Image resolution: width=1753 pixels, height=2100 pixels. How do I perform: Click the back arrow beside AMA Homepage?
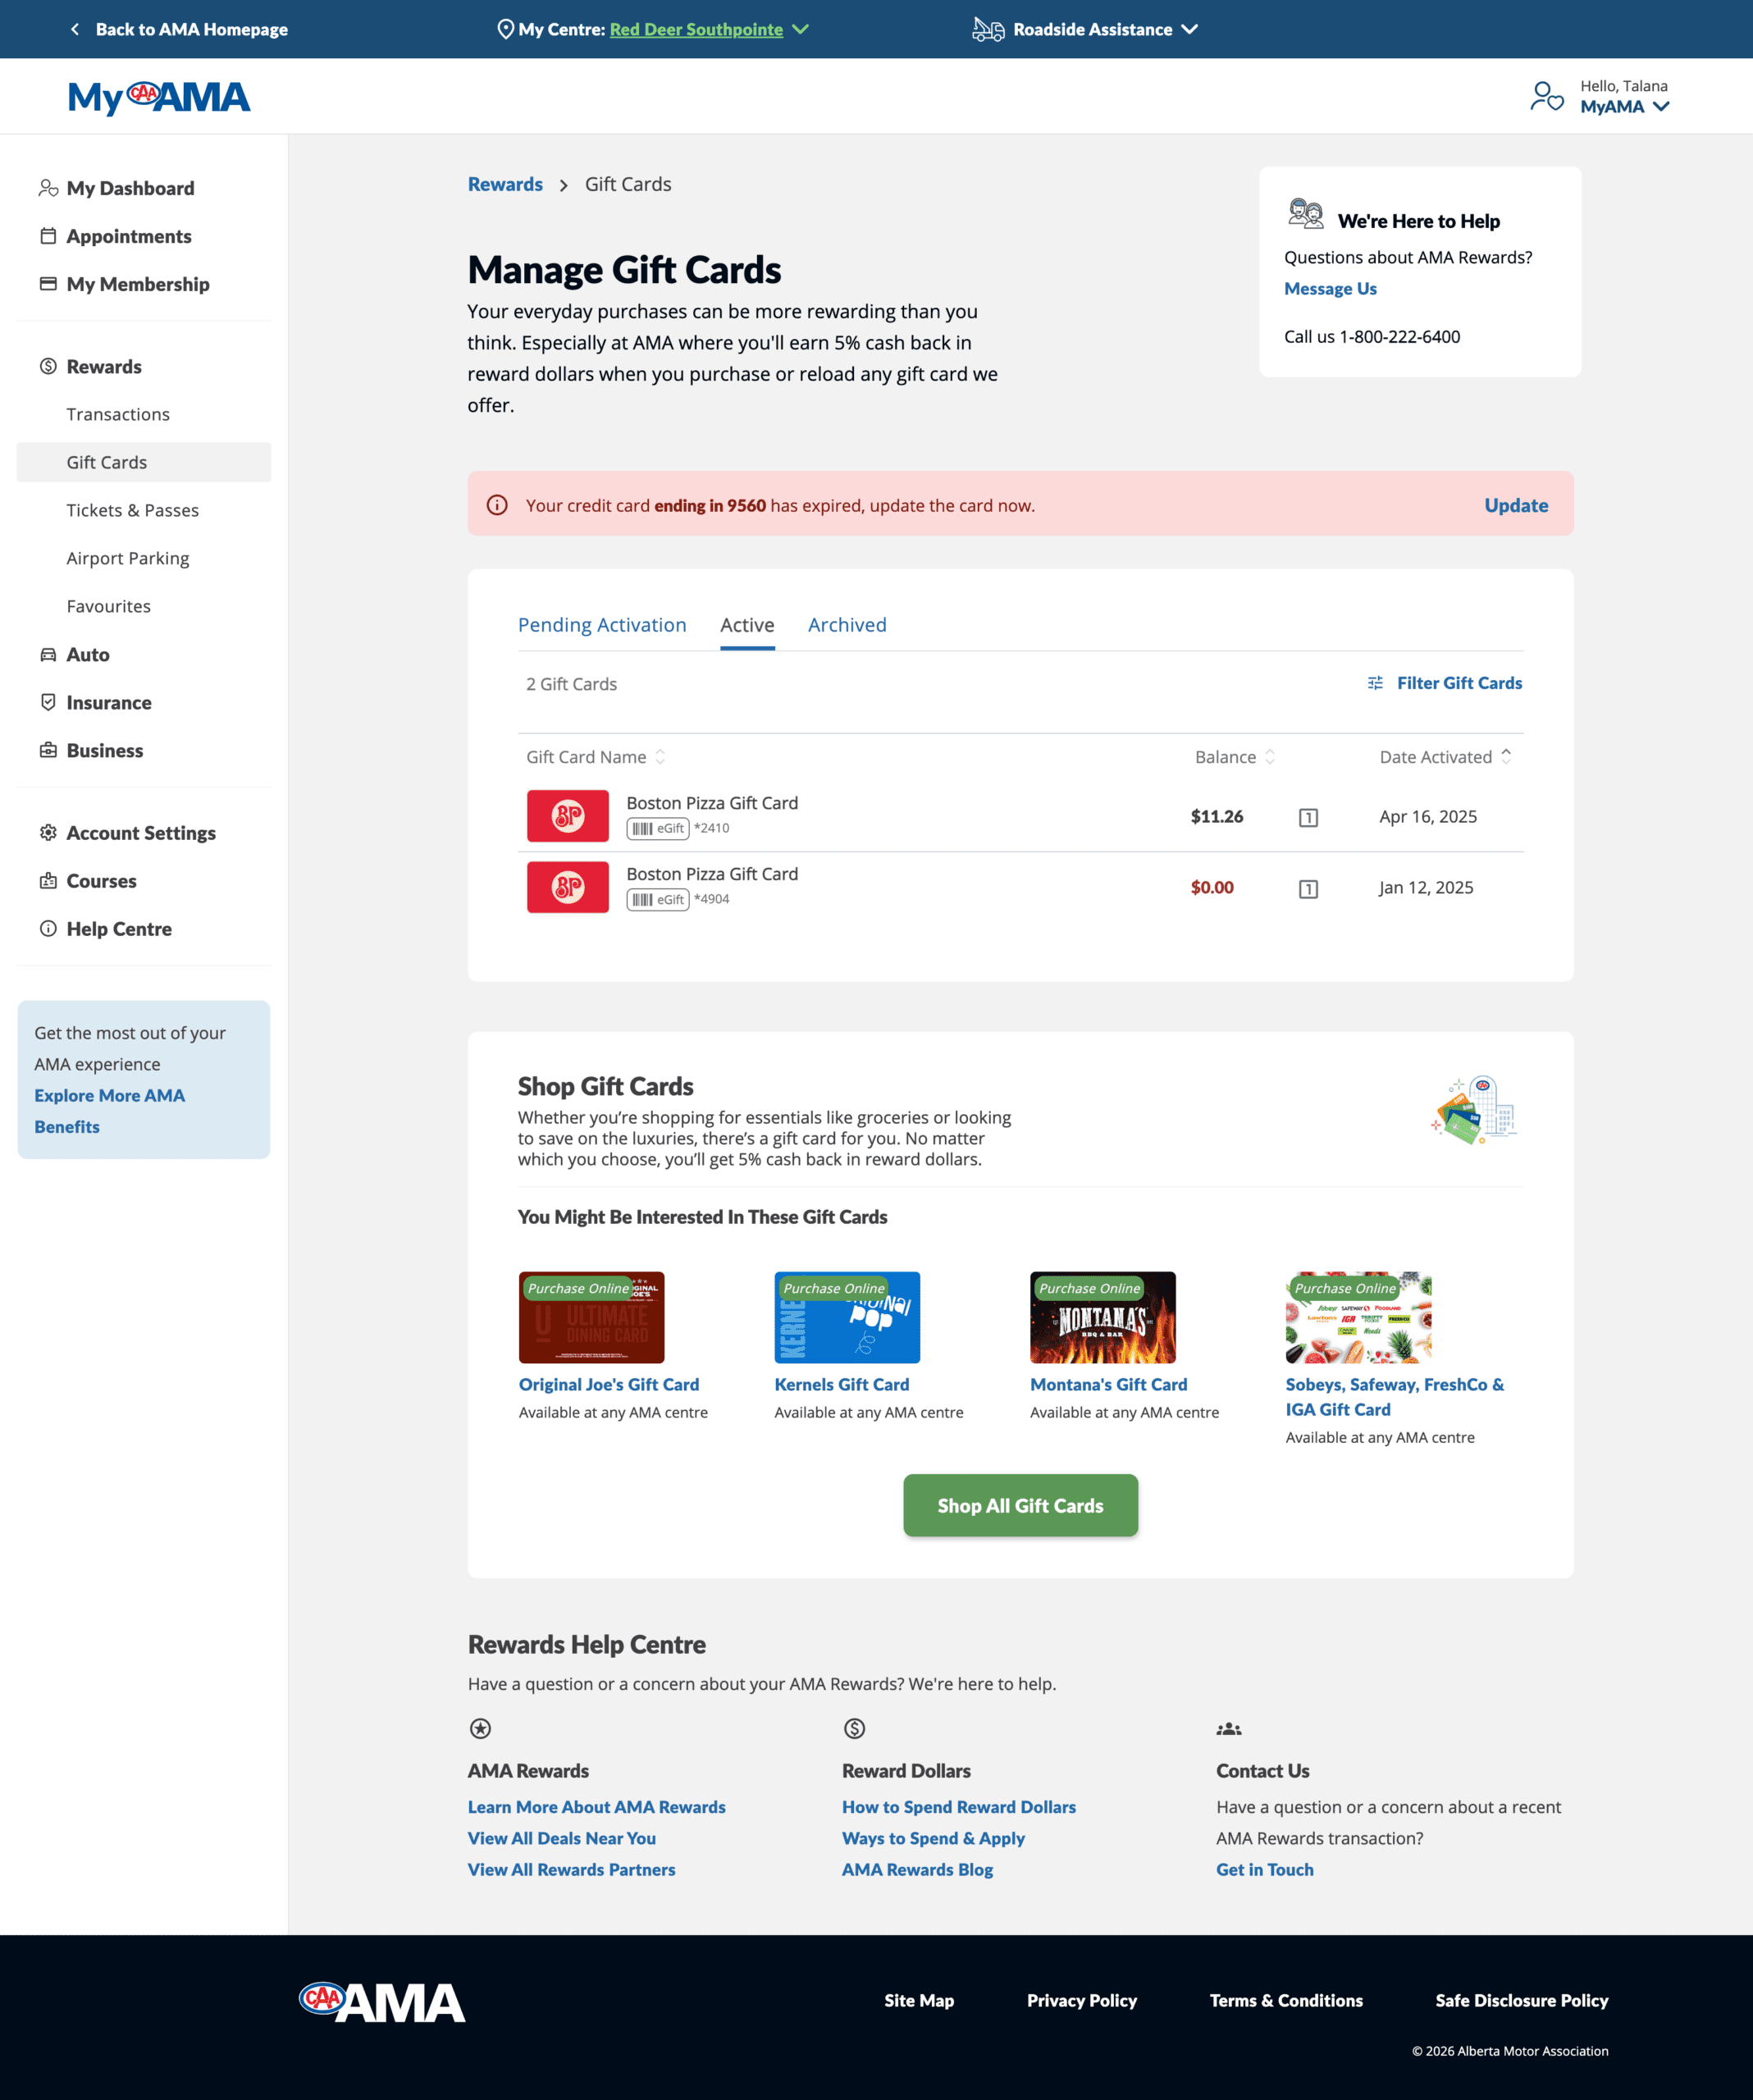click(75, 29)
